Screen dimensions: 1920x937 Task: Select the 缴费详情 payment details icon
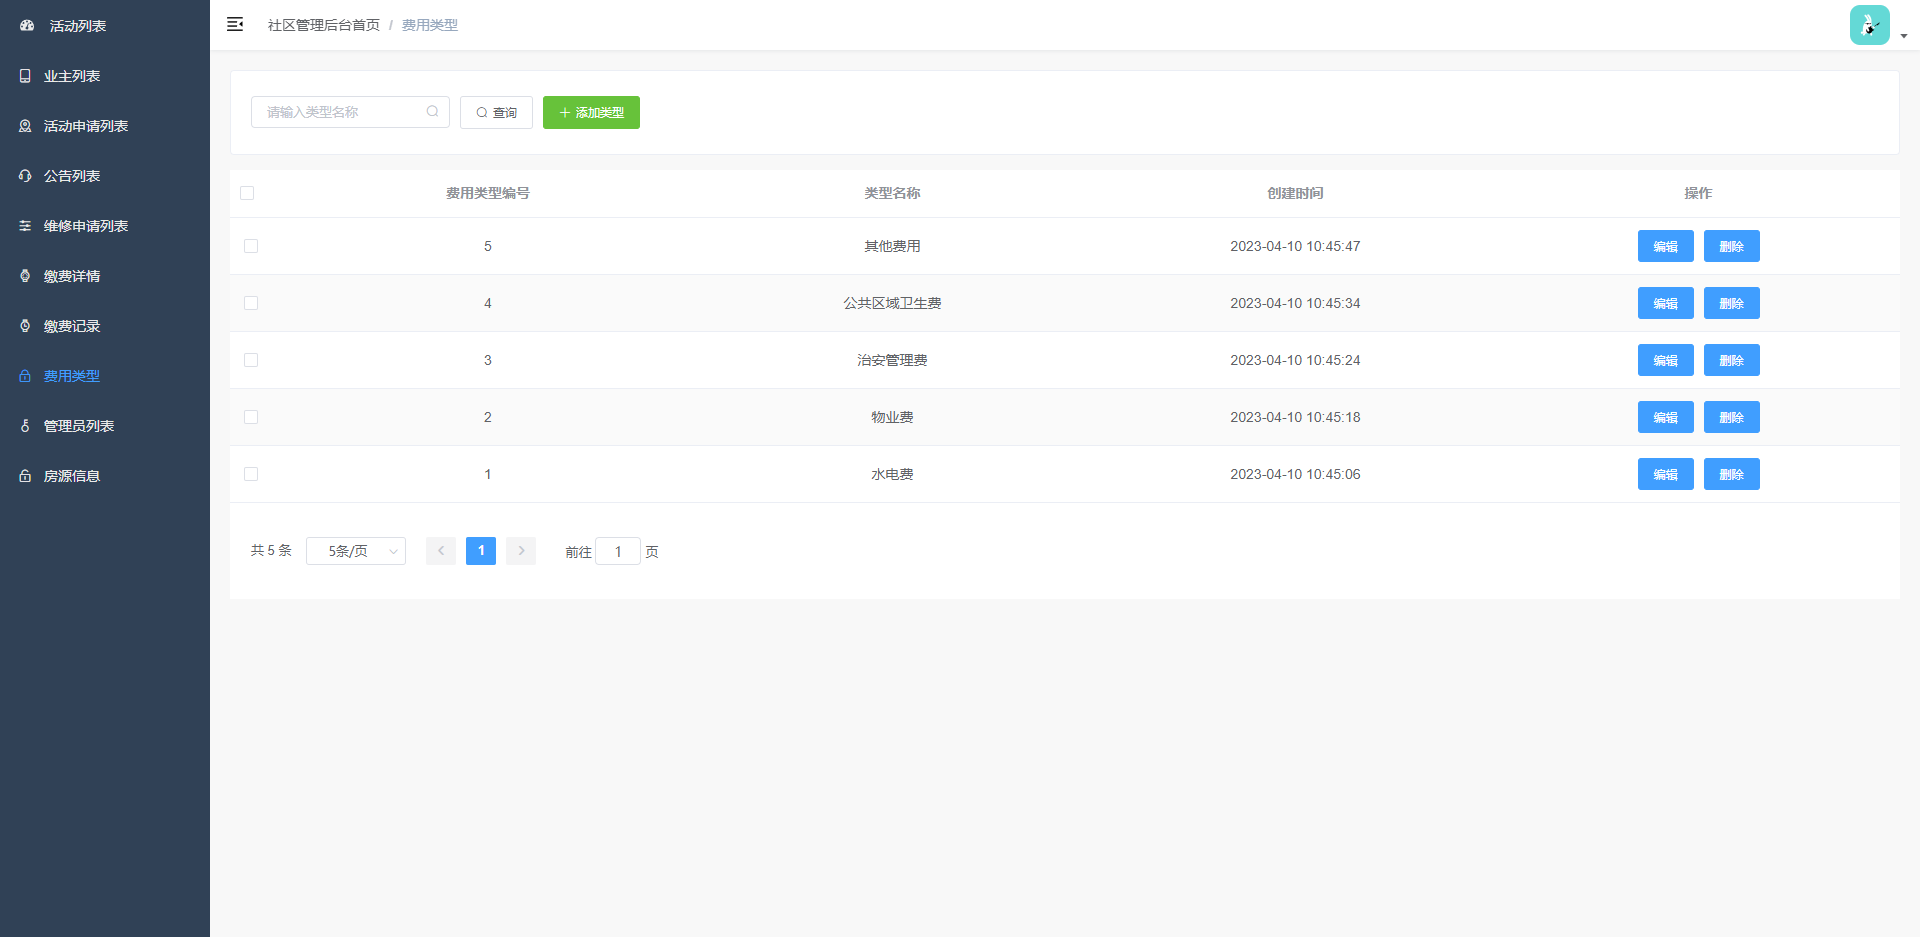(25, 276)
